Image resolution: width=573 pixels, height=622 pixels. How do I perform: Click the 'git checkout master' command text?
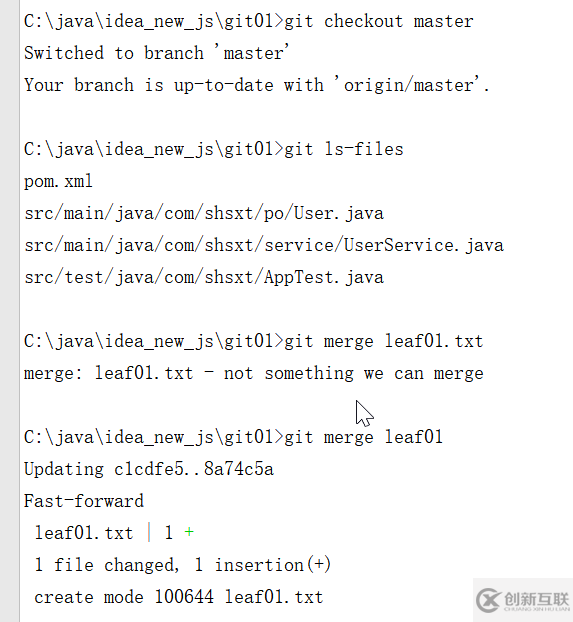click(x=379, y=21)
